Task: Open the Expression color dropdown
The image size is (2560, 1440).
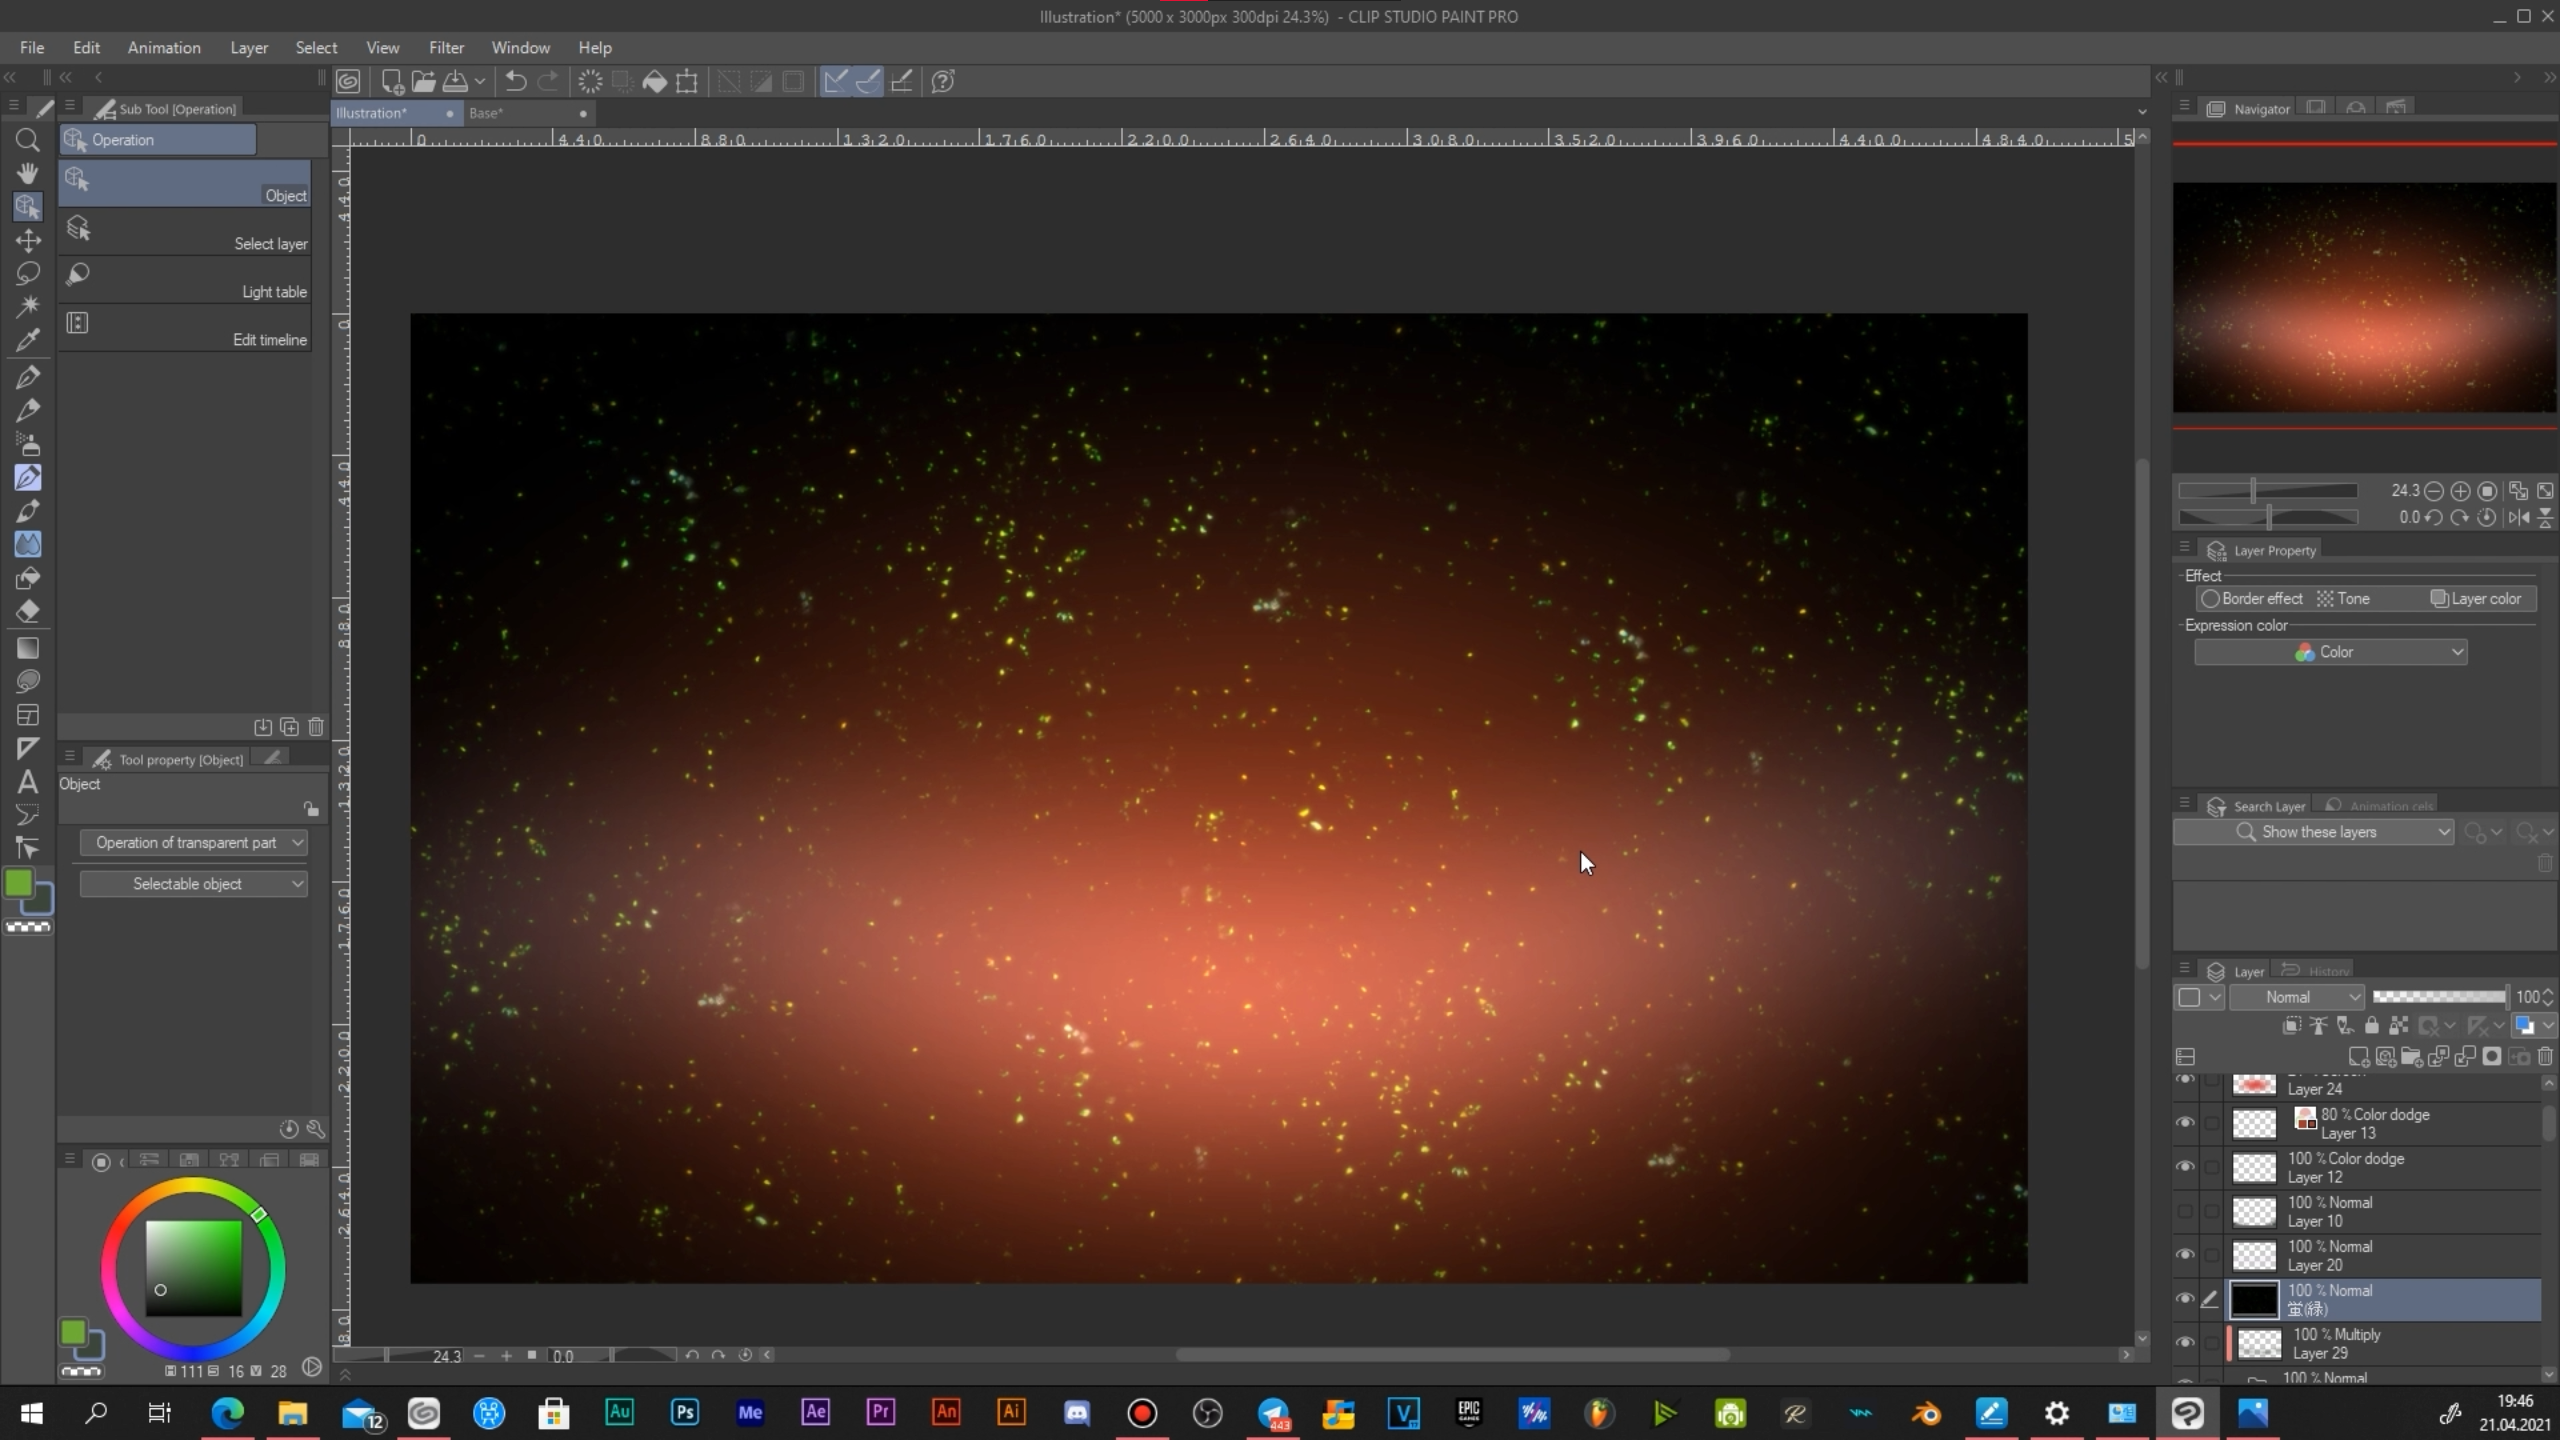Action: [2330, 652]
